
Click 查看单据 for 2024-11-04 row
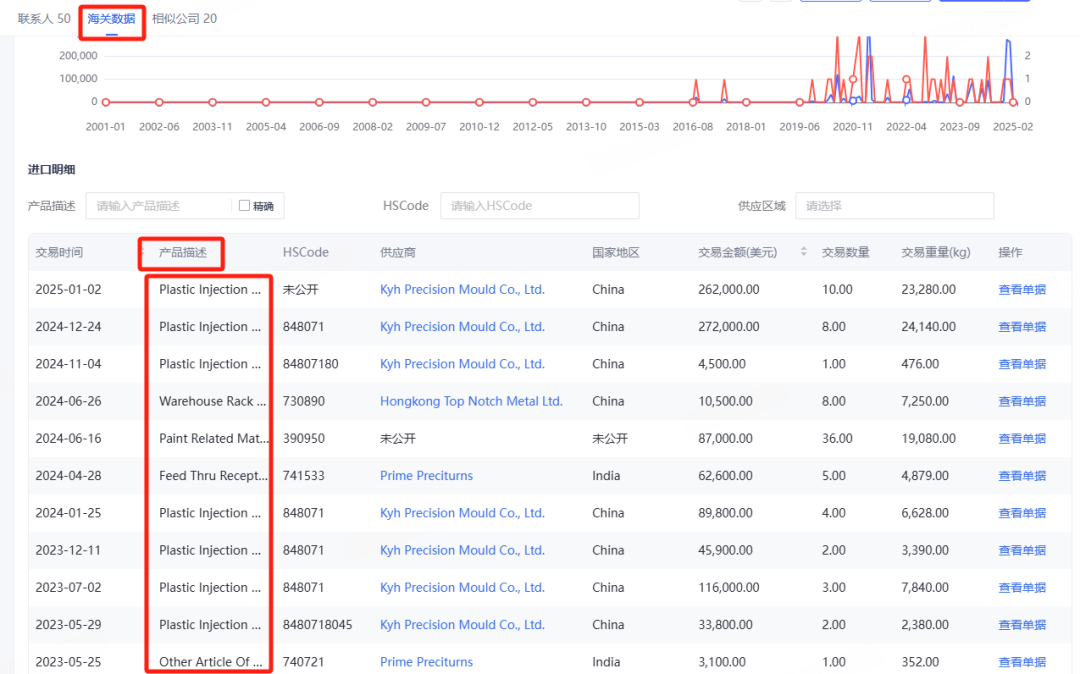[1022, 364]
